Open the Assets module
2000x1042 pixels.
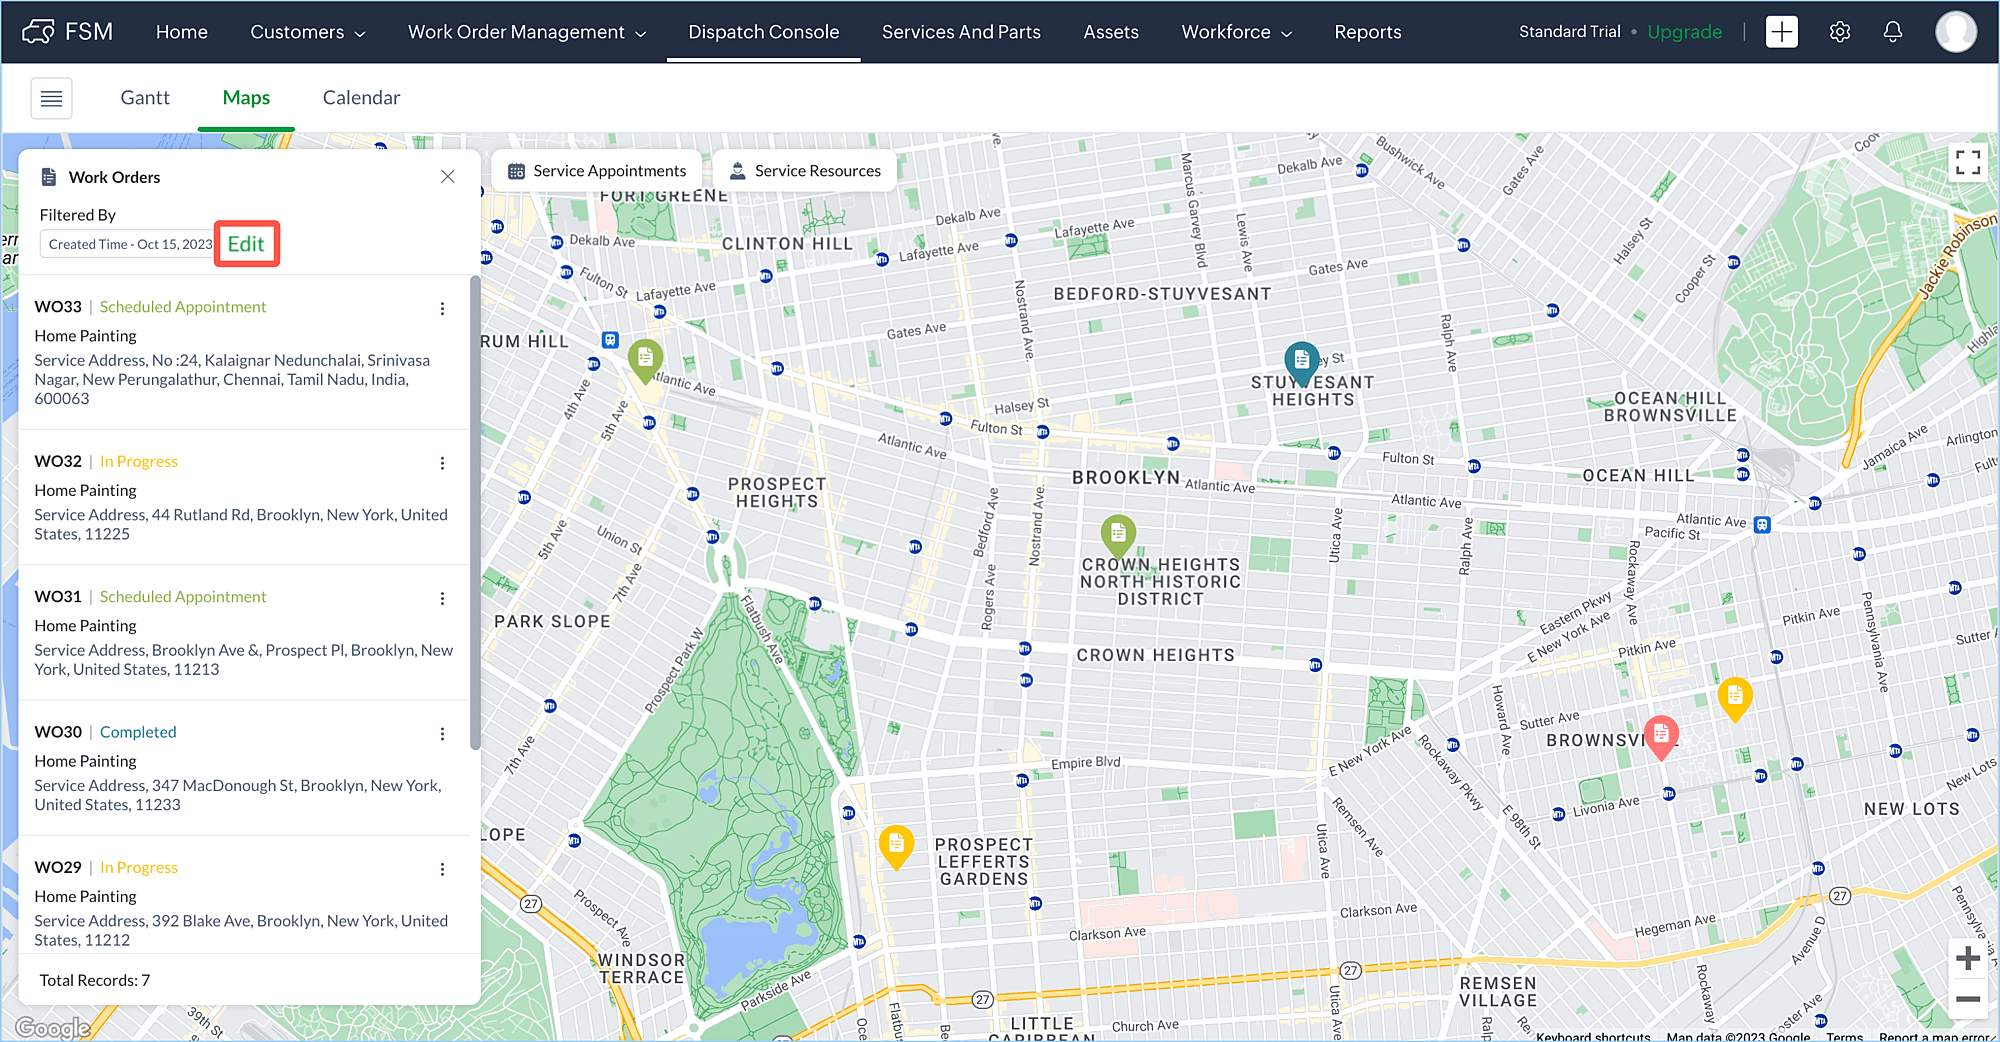pyautogui.click(x=1111, y=32)
